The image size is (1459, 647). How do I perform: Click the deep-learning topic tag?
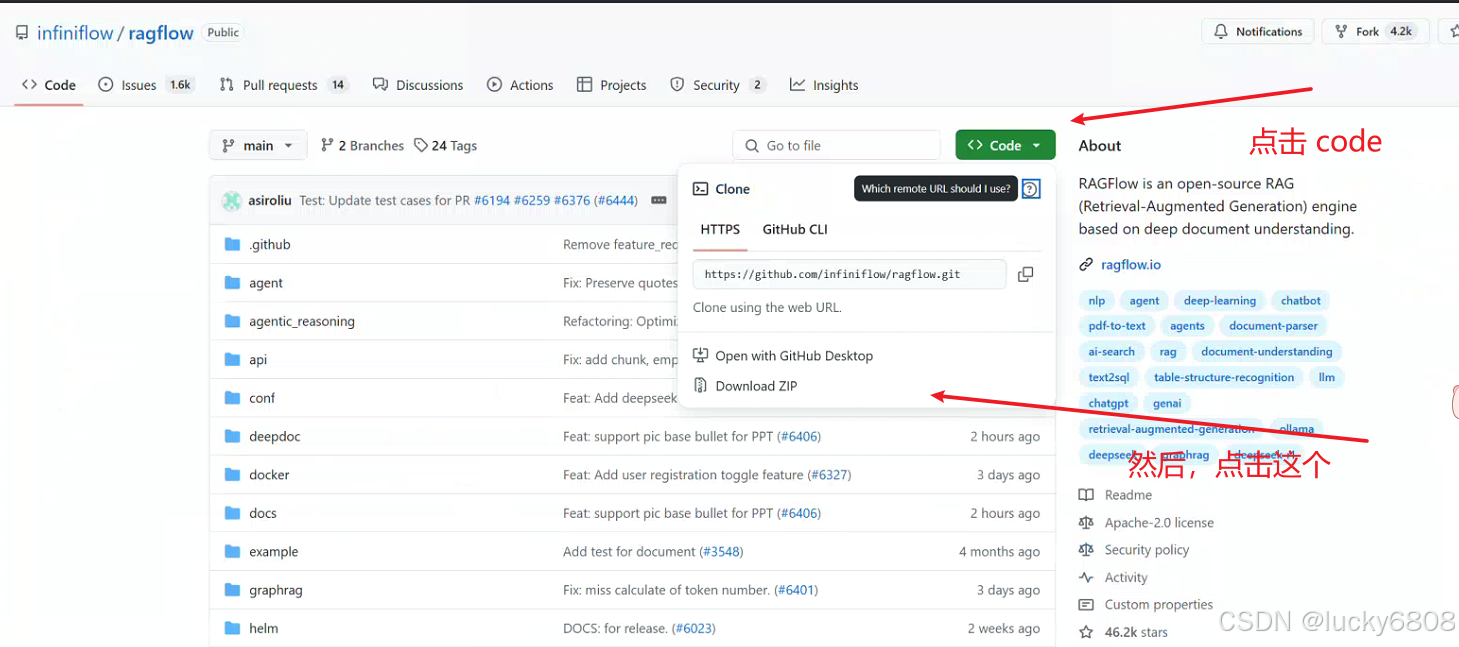pyautogui.click(x=1220, y=301)
